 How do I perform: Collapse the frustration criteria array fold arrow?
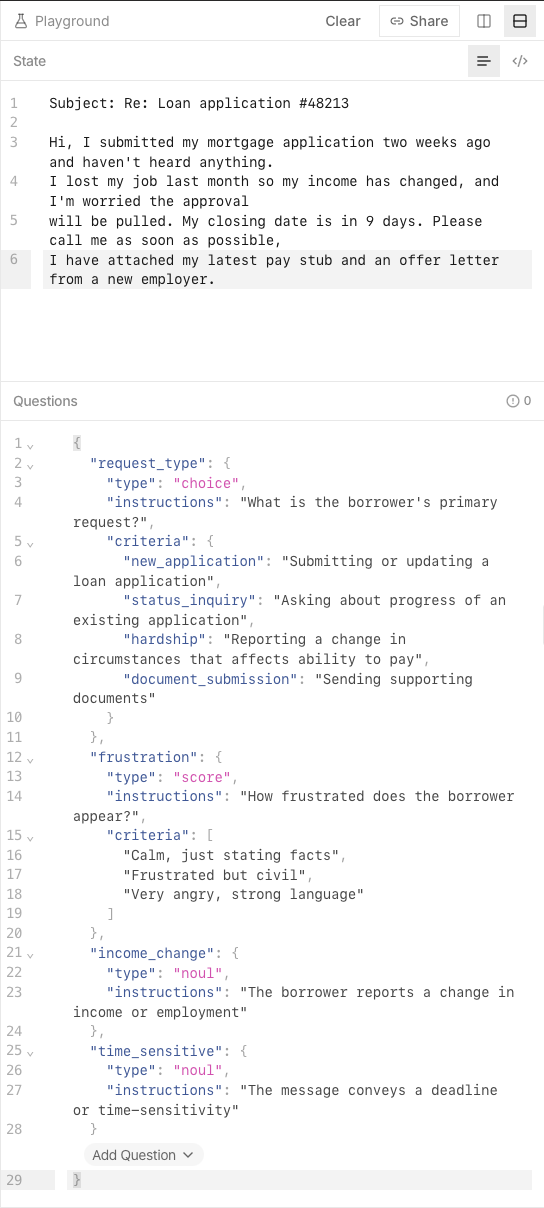[x=30, y=836]
